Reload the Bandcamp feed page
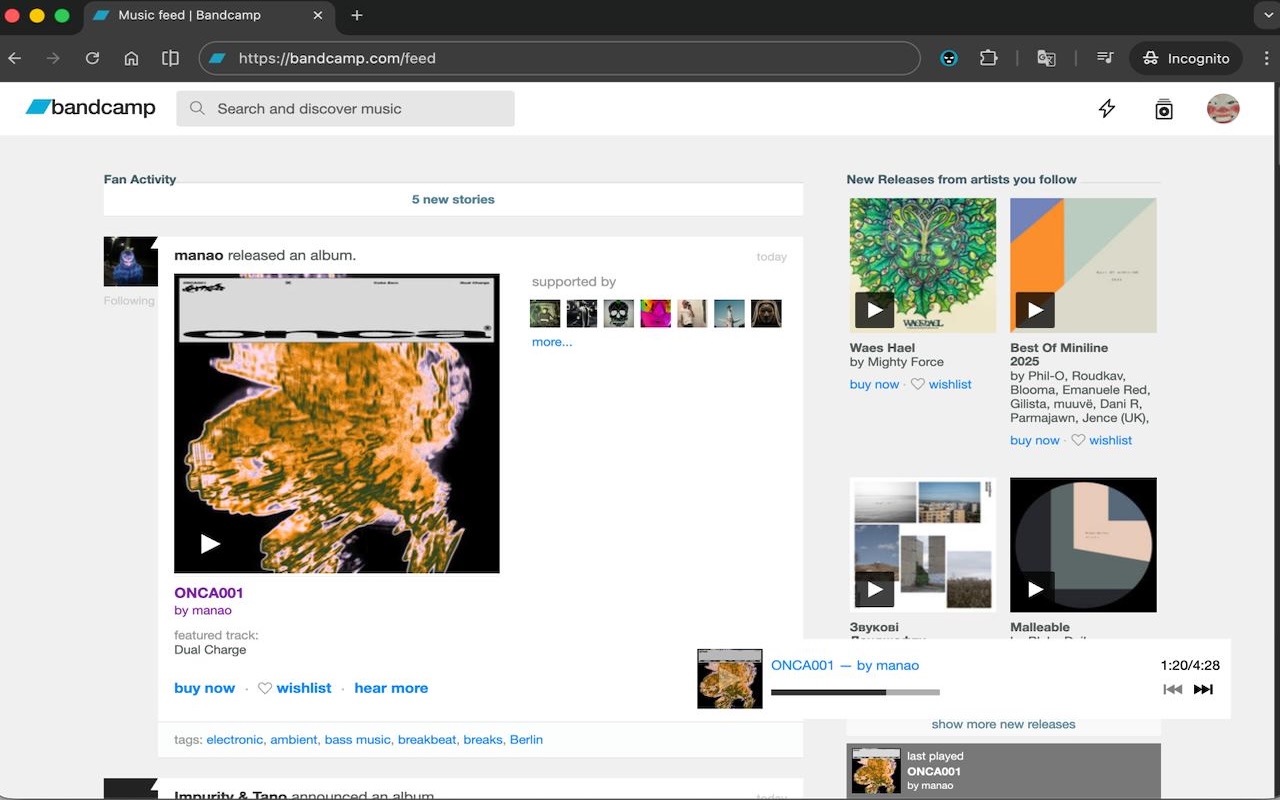Viewport: 1280px width, 800px height. point(92,58)
